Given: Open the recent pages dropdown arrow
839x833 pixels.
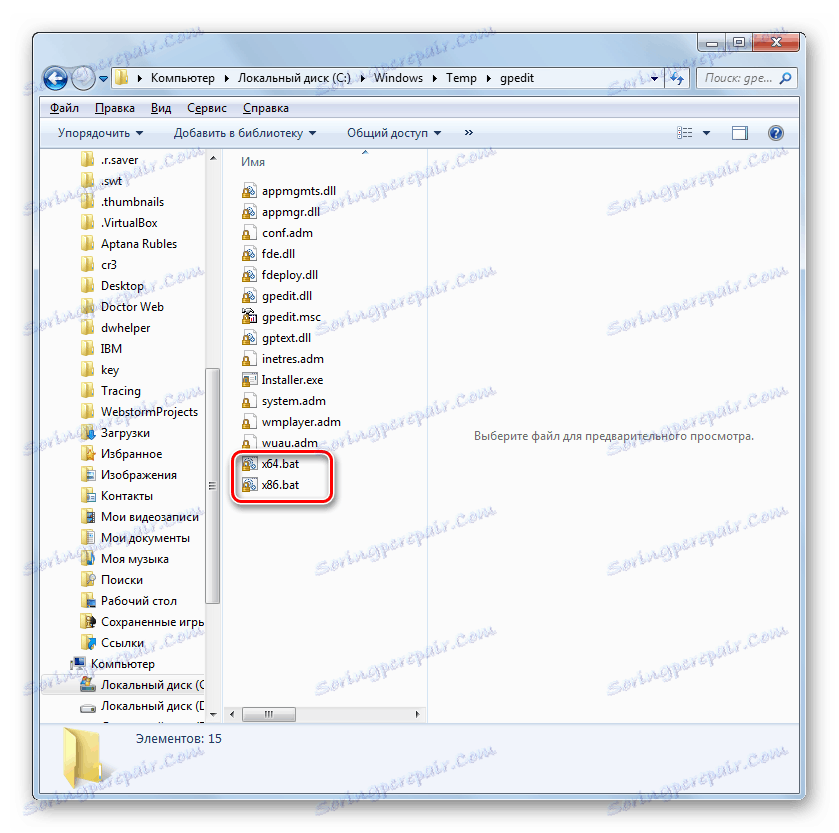Looking at the screenshot, I should [x=103, y=79].
